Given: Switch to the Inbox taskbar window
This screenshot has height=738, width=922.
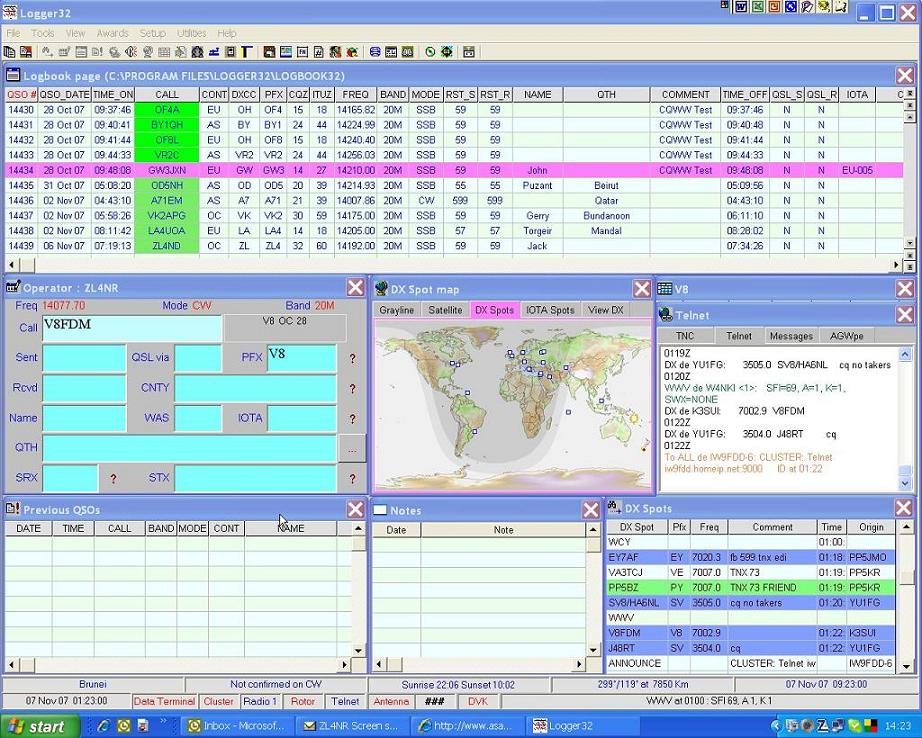Looking at the screenshot, I should coord(236,726).
